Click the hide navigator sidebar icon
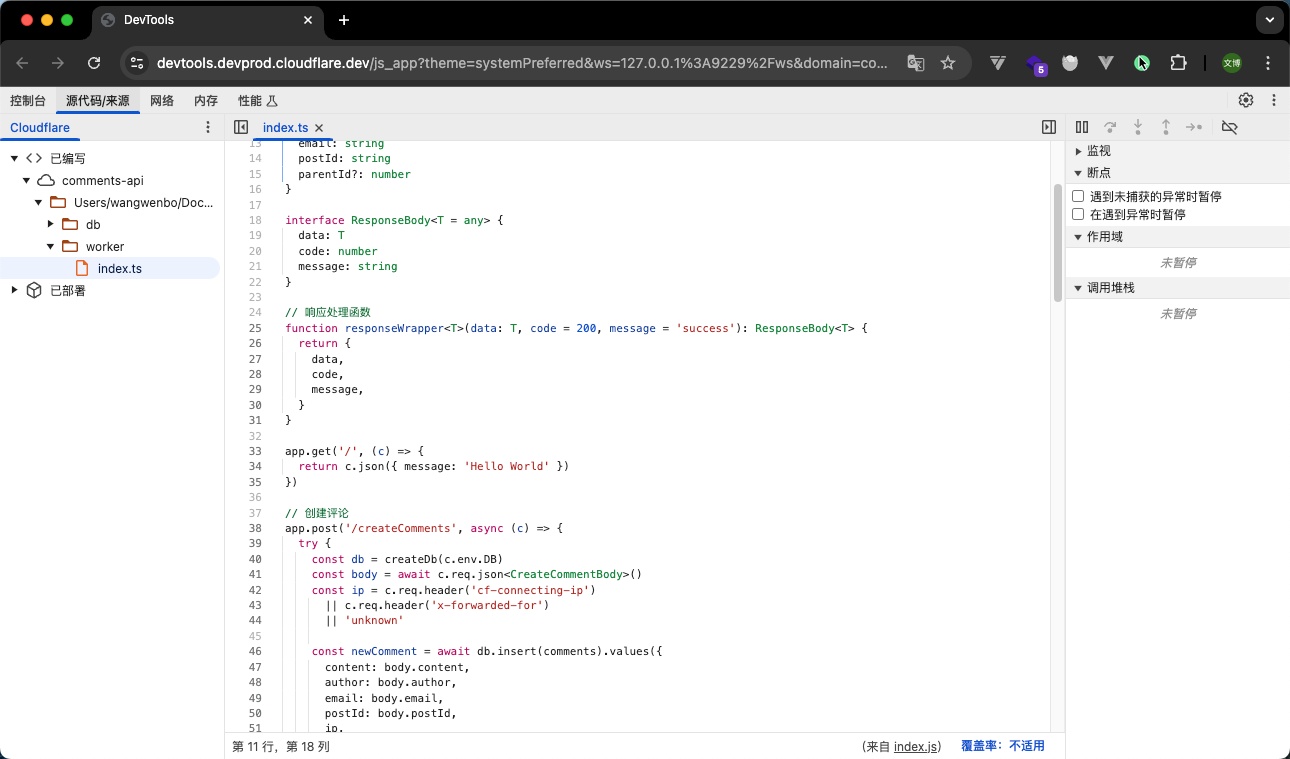The image size is (1290, 759). pos(241,127)
